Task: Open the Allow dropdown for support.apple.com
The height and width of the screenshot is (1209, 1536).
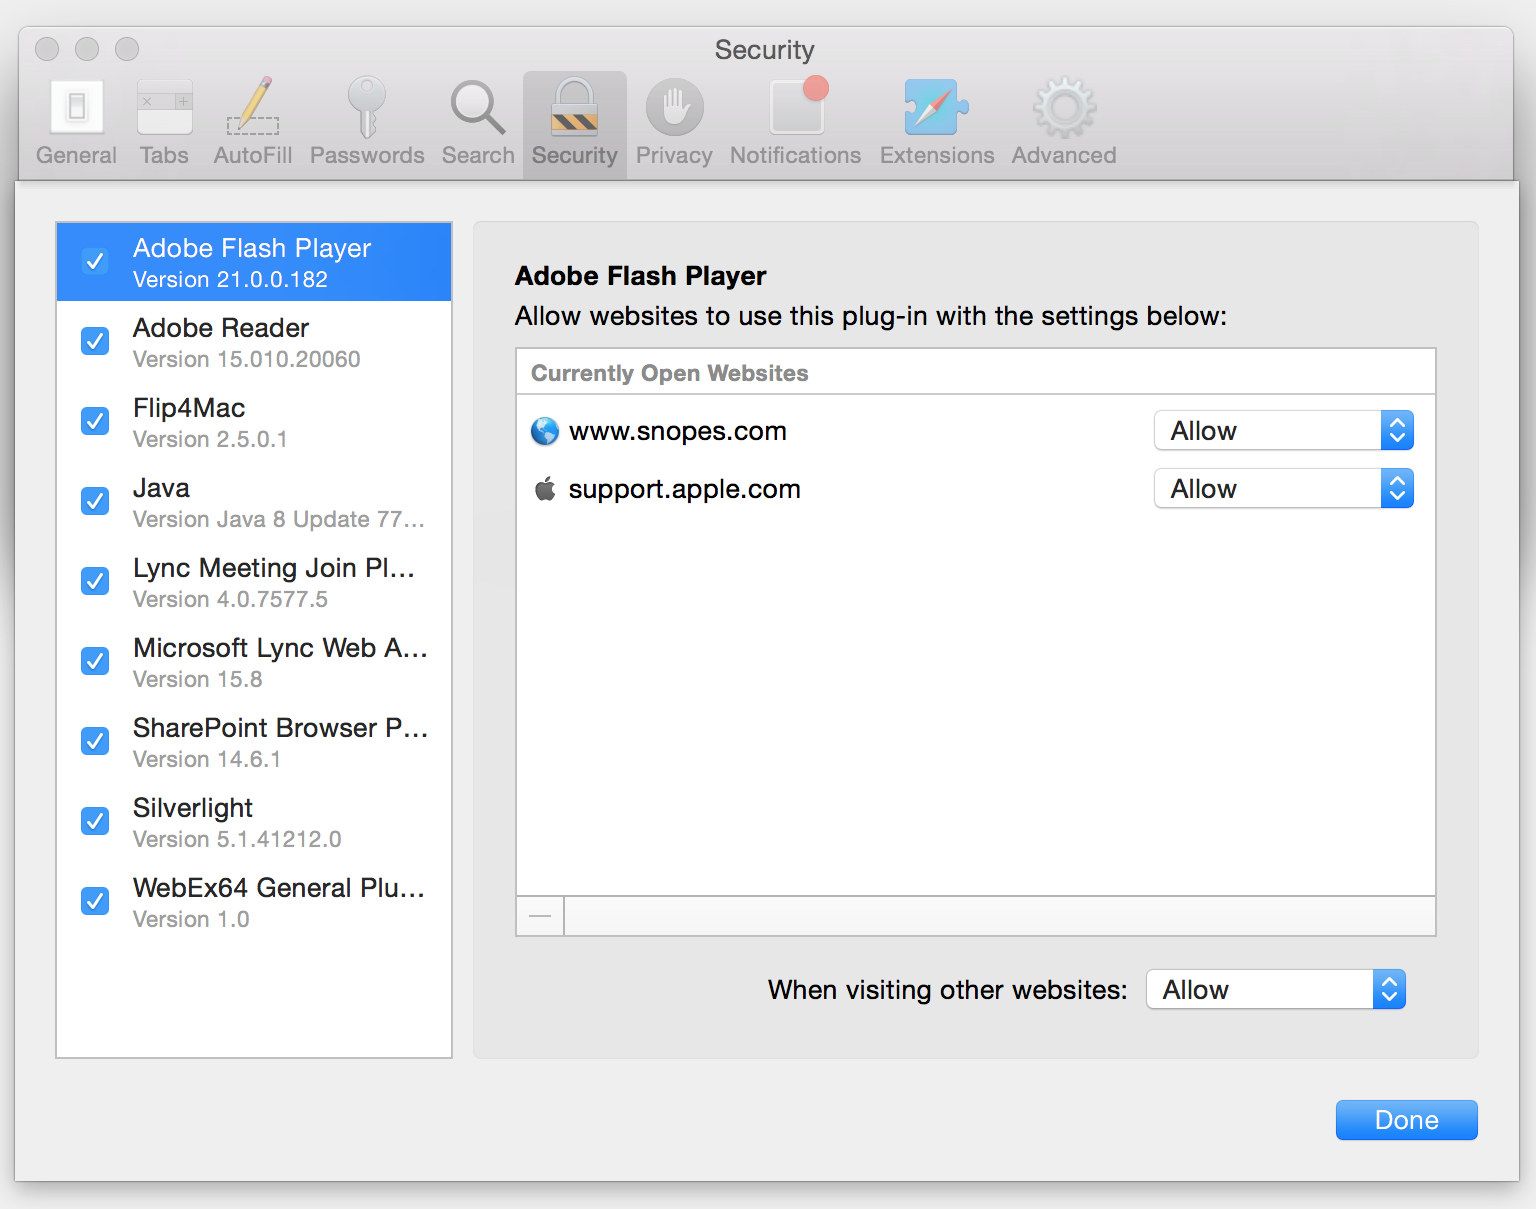Action: [1284, 489]
